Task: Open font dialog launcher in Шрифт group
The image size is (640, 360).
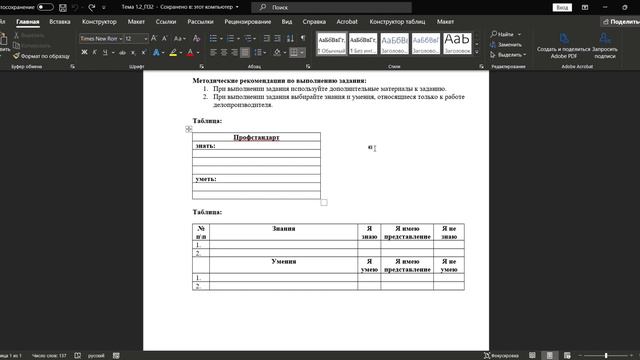Action: coord(202,66)
